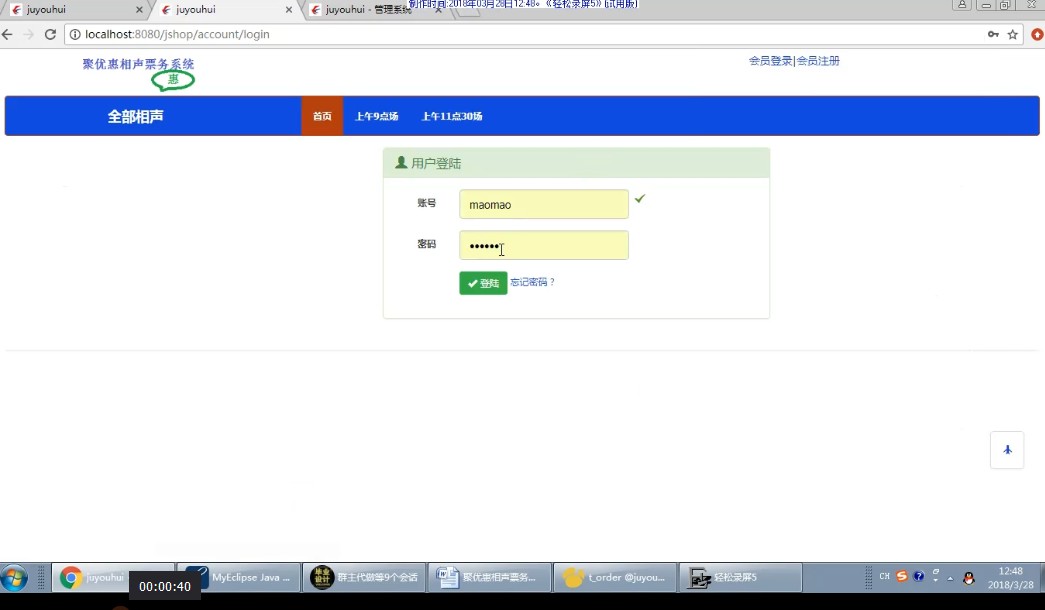Select second juyouhui browser tab

(222, 10)
